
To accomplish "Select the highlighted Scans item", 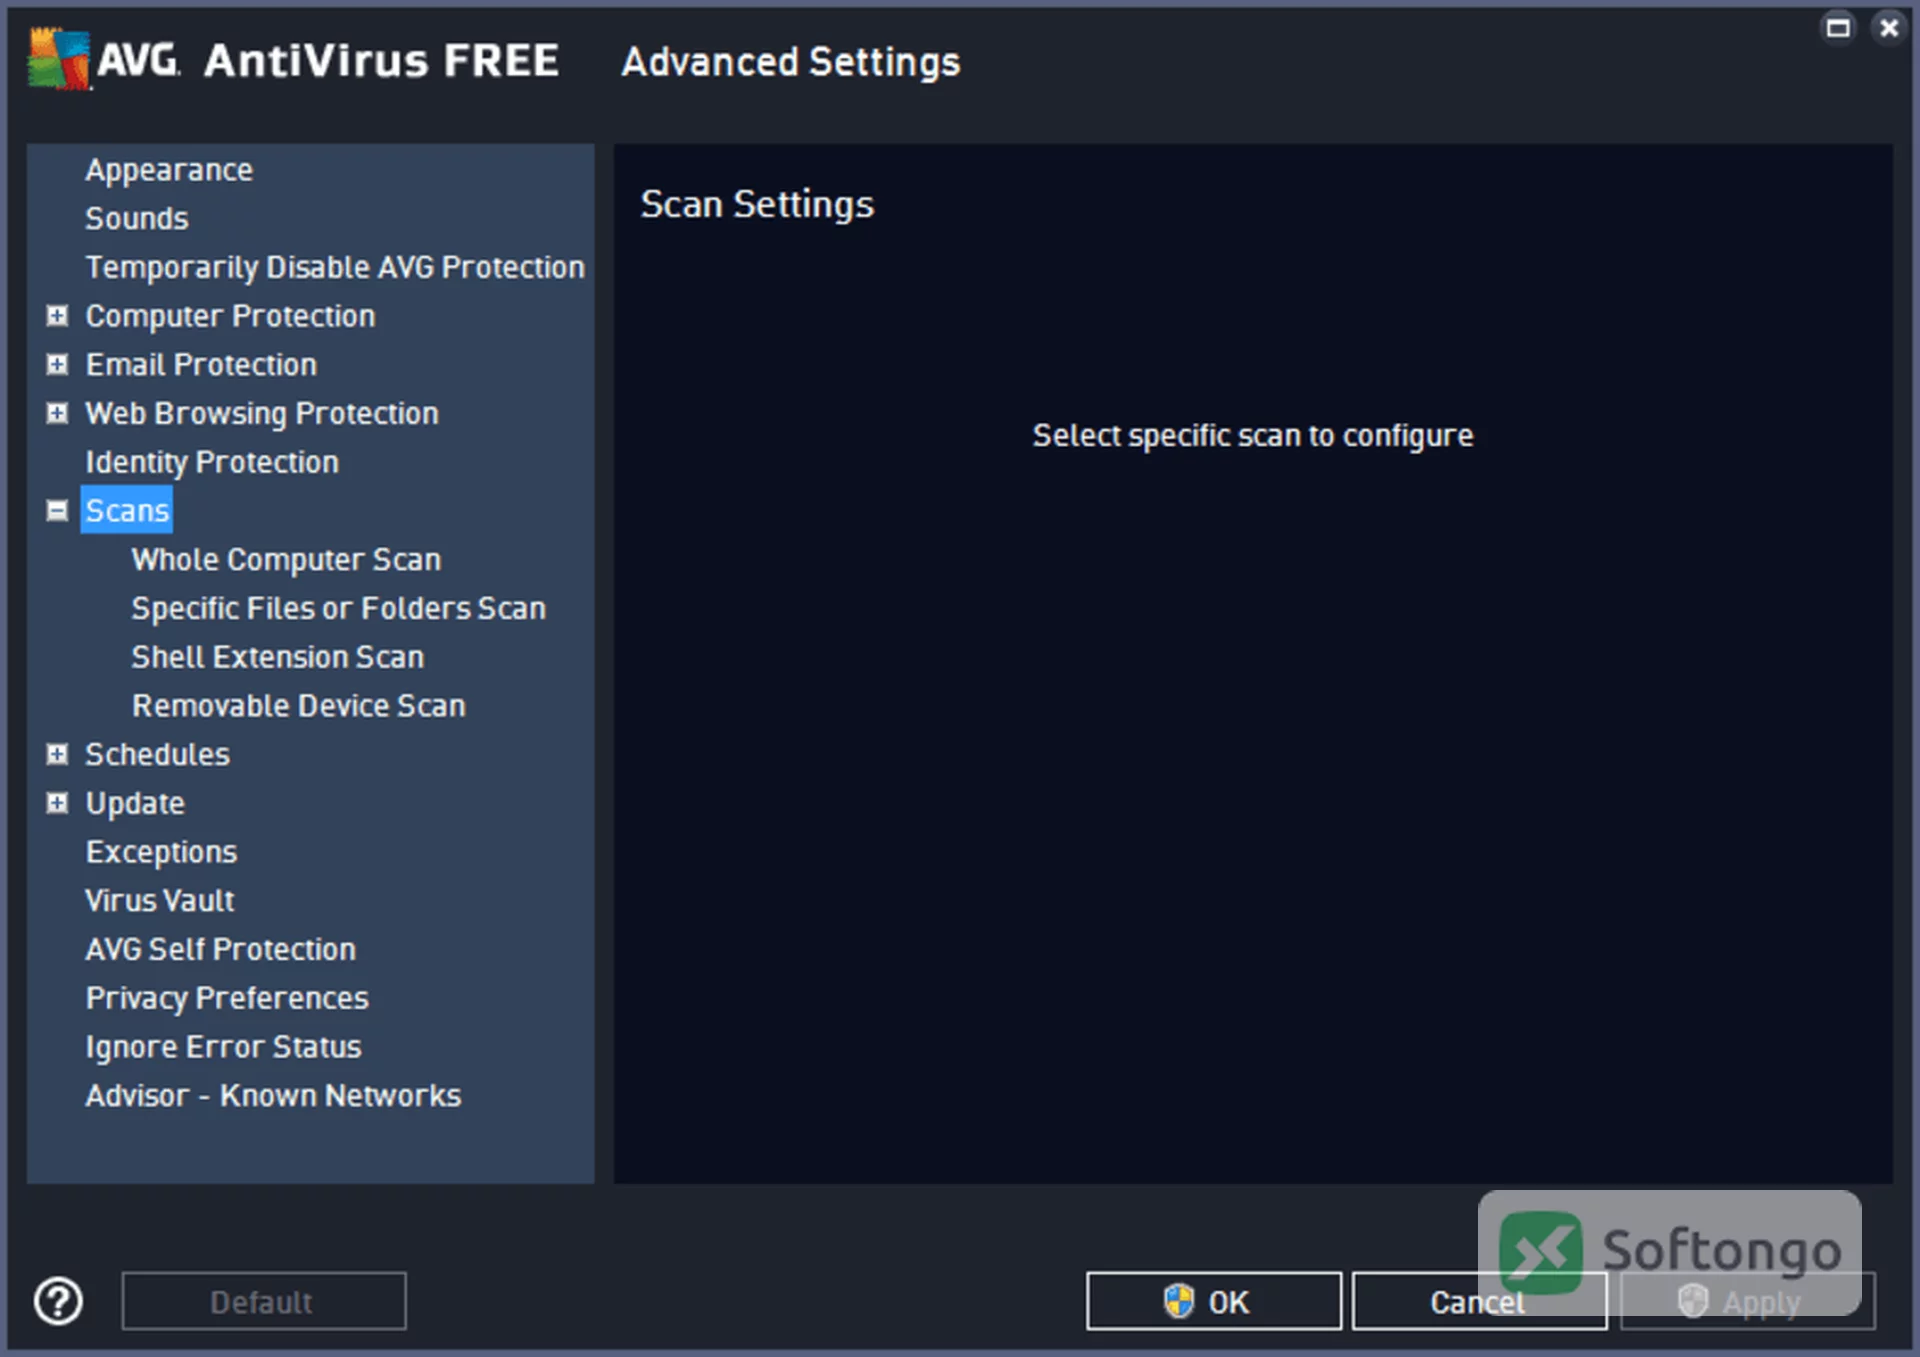I will point(127,510).
